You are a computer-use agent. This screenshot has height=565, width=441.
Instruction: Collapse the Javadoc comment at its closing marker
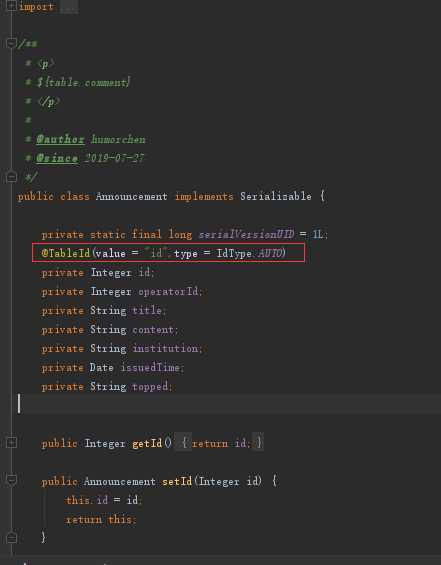click(12, 177)
